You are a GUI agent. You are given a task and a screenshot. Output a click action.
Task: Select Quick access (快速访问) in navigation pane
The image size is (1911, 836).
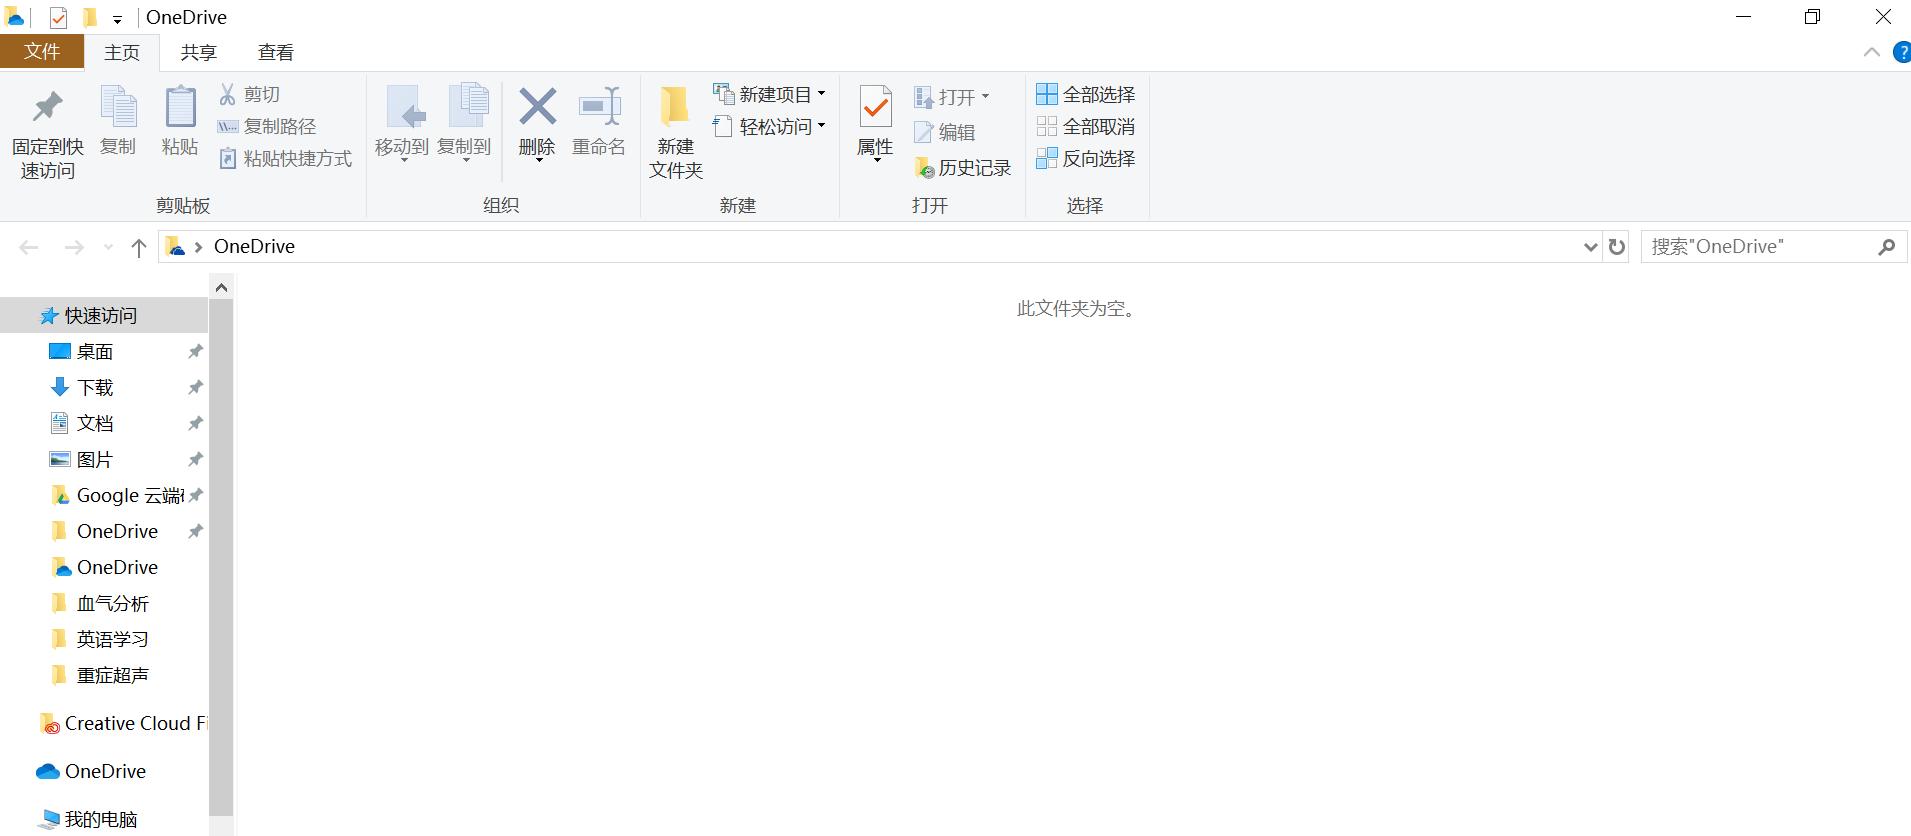coord(104,316)
